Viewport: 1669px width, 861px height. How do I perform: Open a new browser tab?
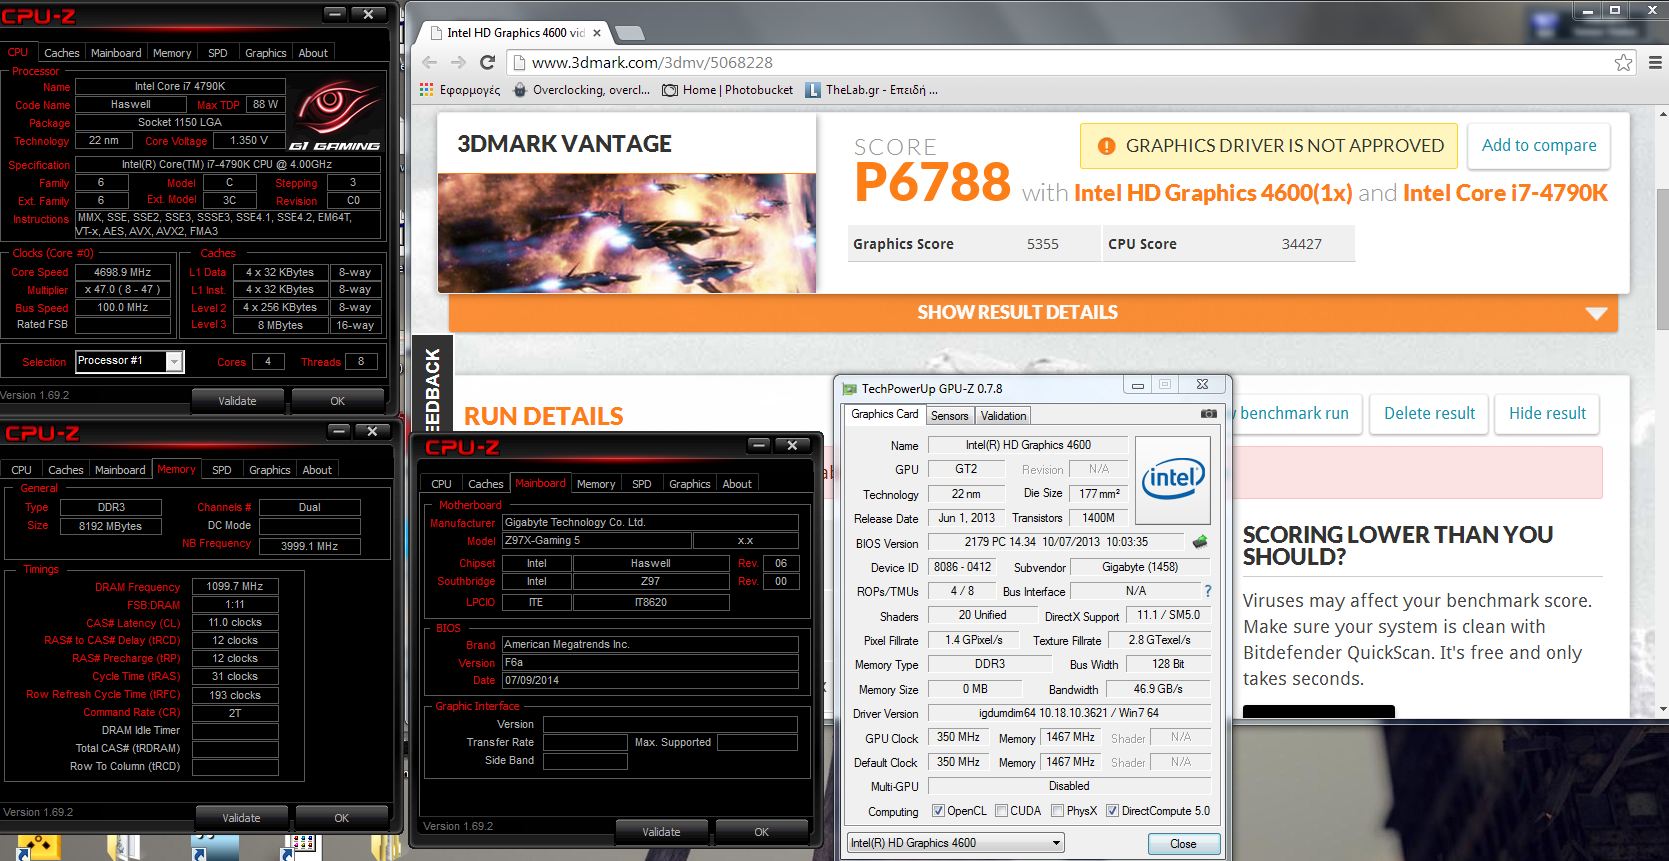tap(629, 33)
